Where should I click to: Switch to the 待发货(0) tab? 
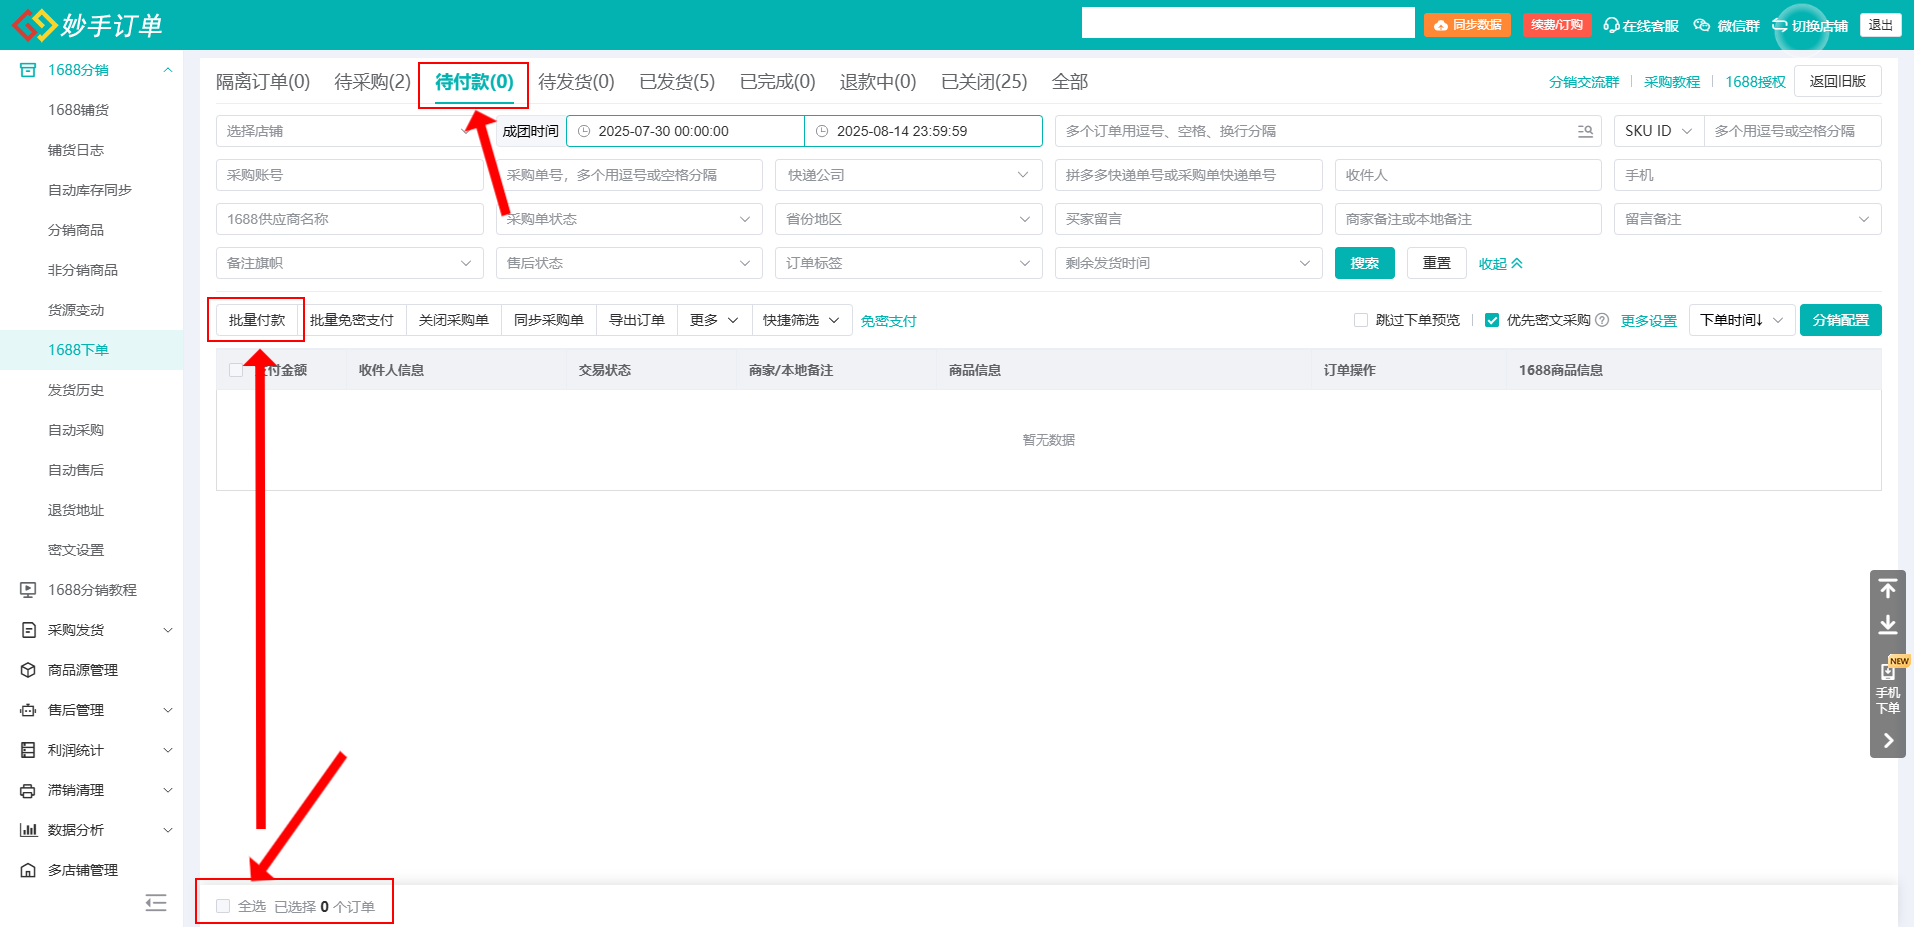(x=576, y=82)
